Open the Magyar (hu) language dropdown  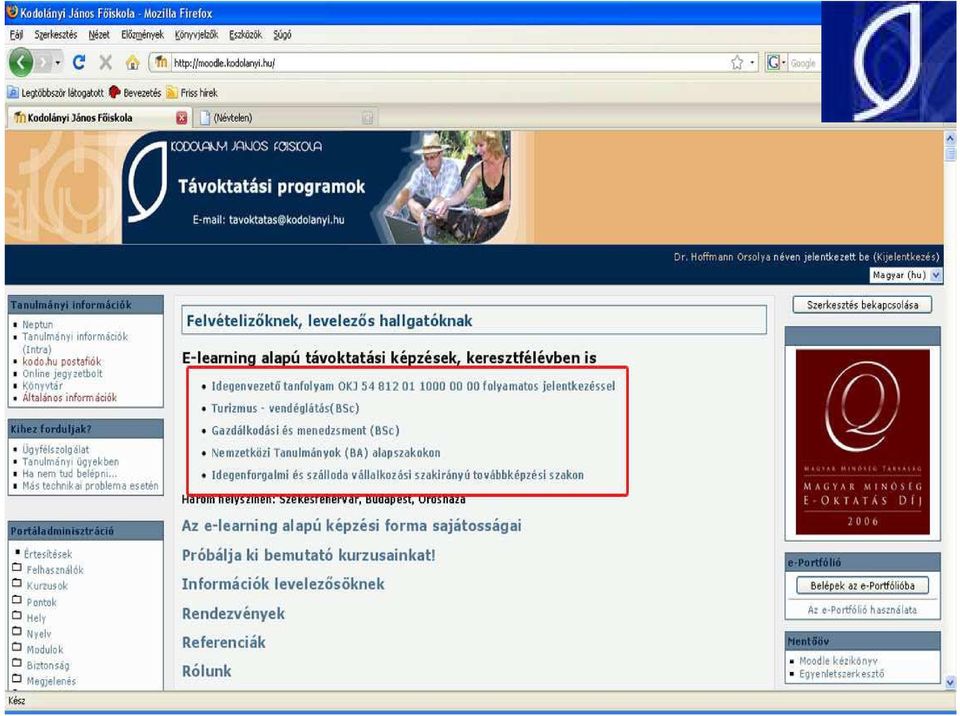point(906,276)
